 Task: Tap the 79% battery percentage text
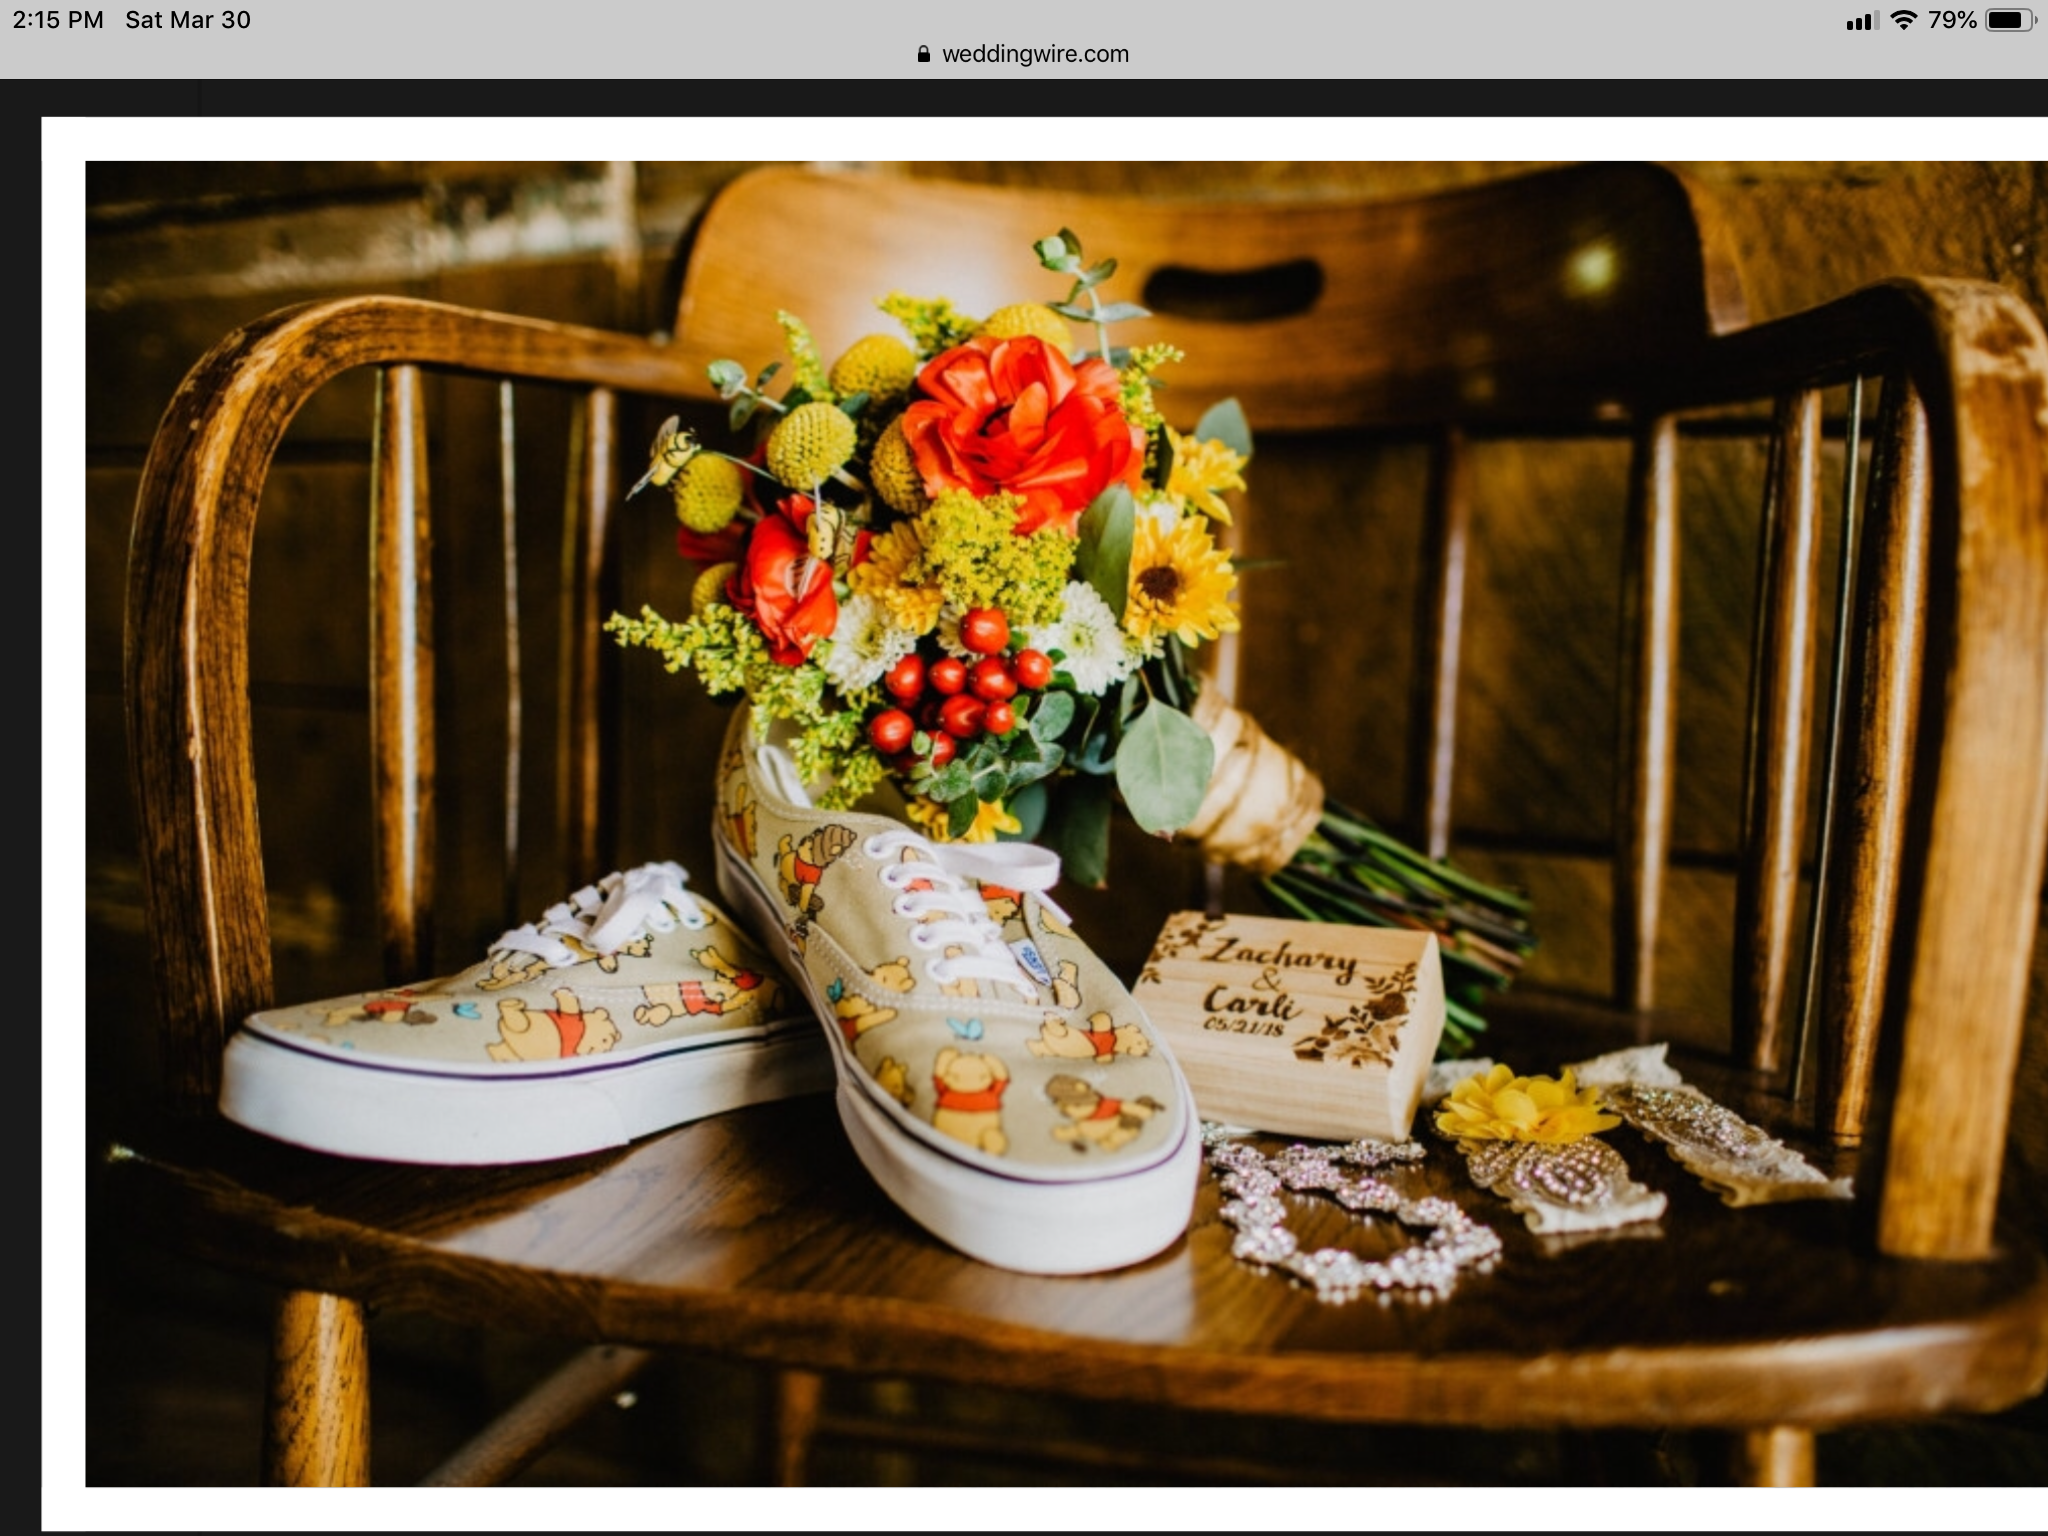click(1952, 20)
